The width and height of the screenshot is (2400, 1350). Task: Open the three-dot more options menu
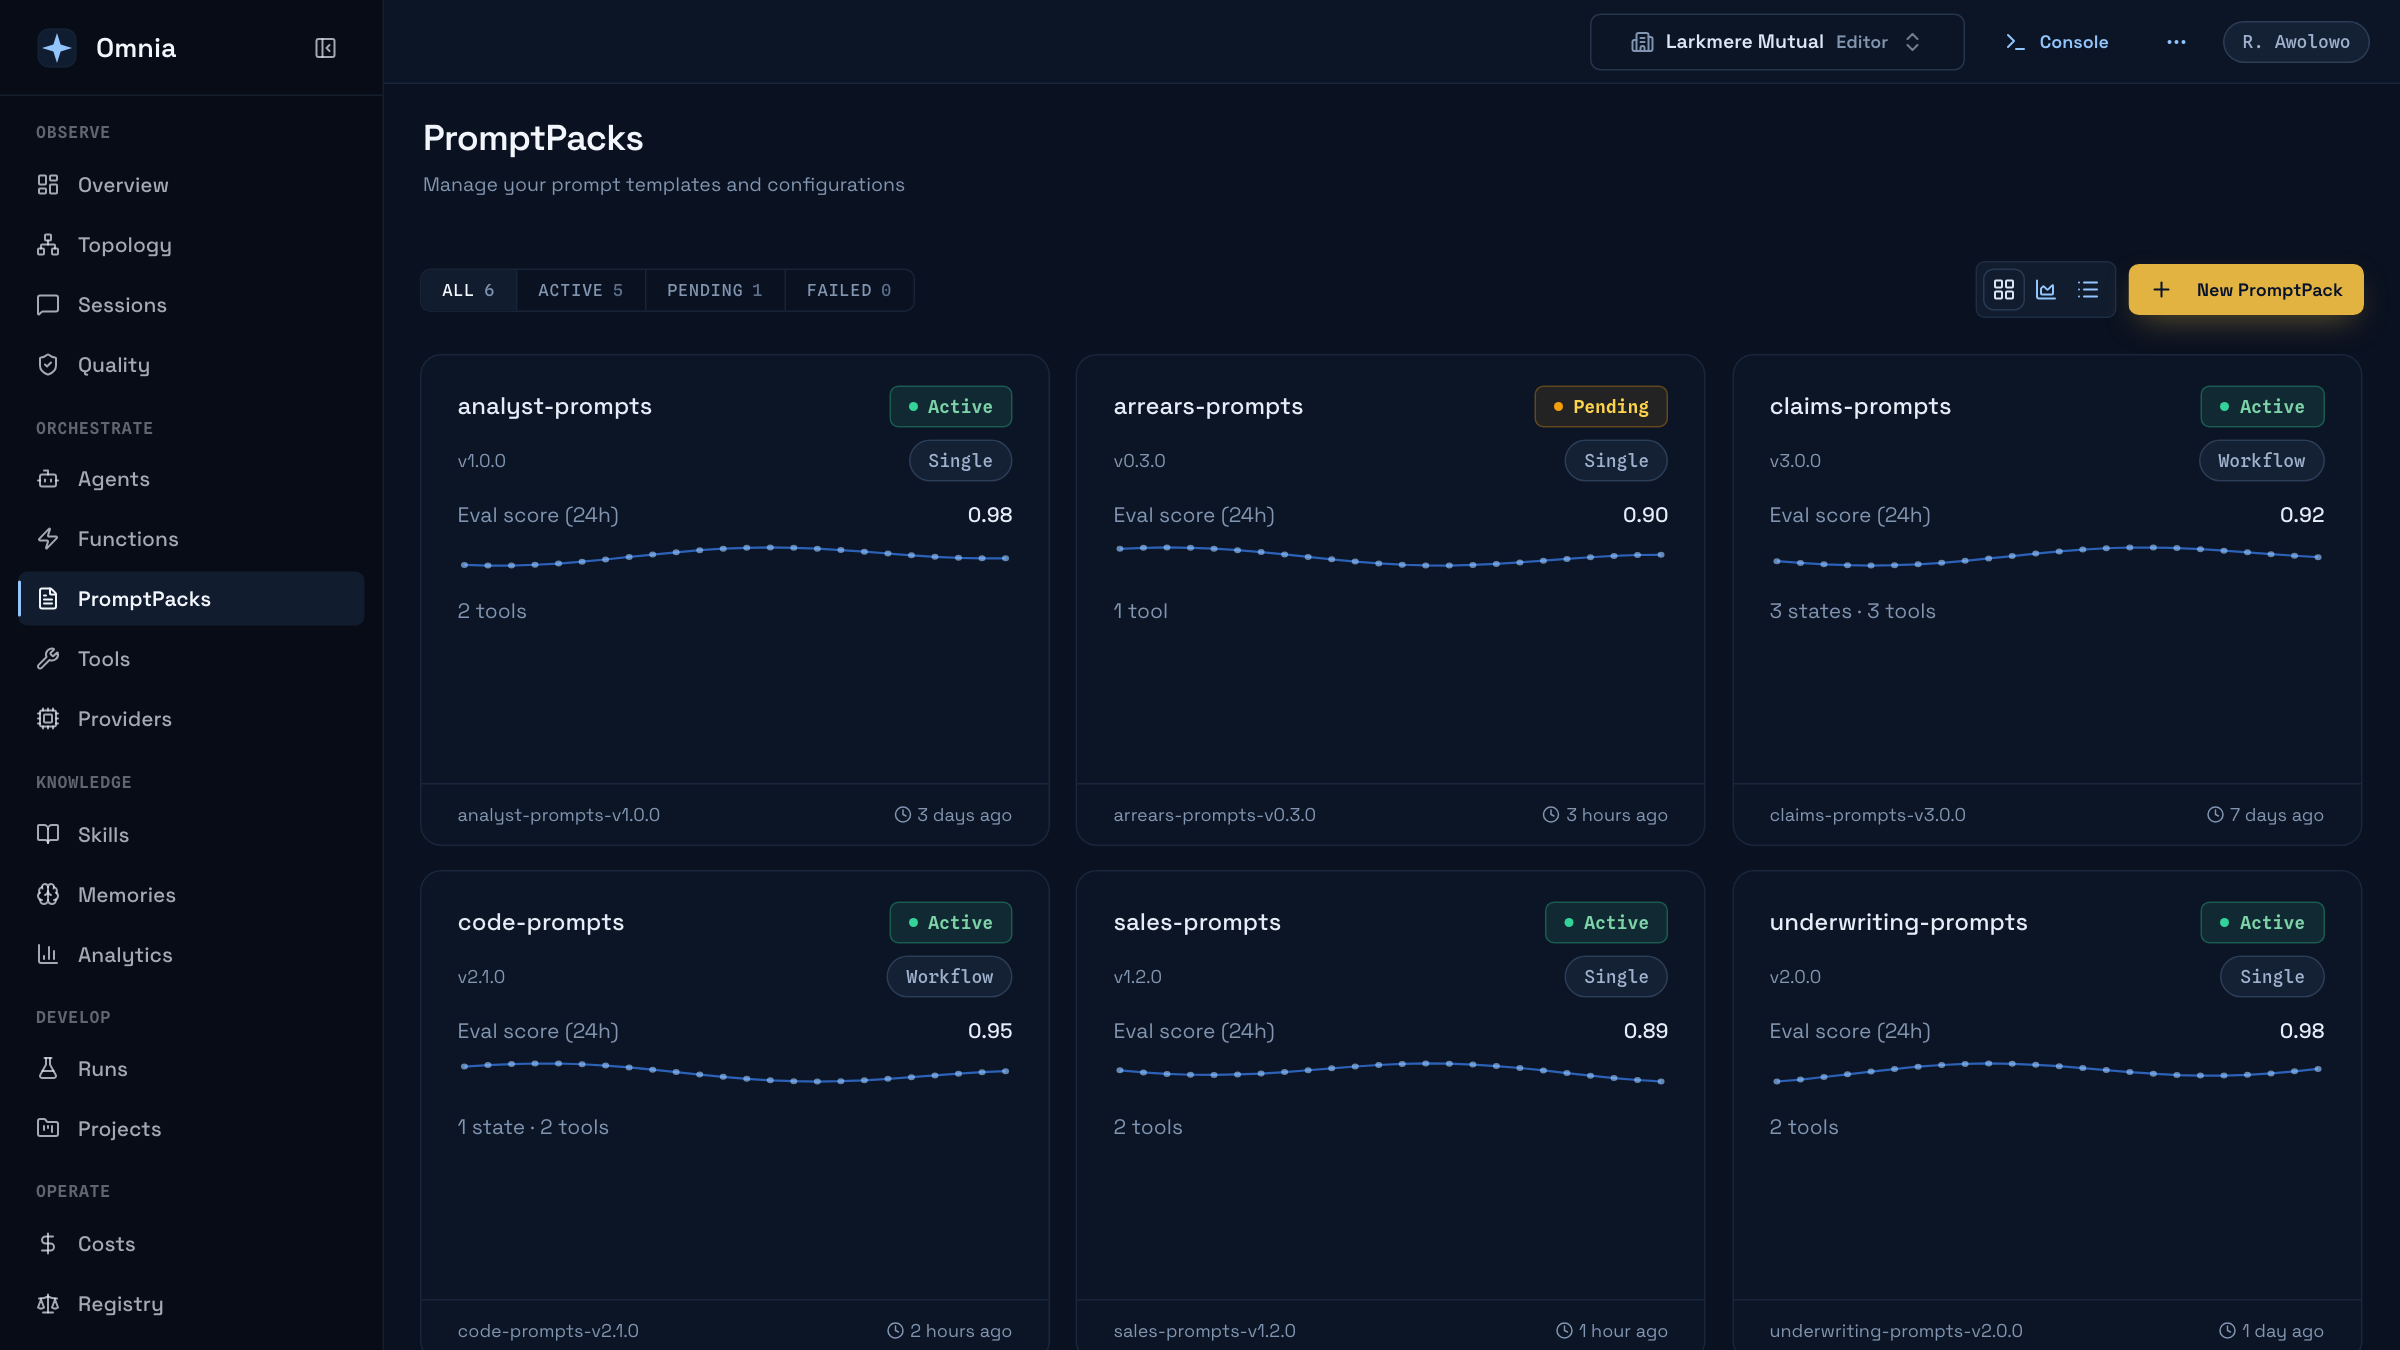pos(2176,42)
